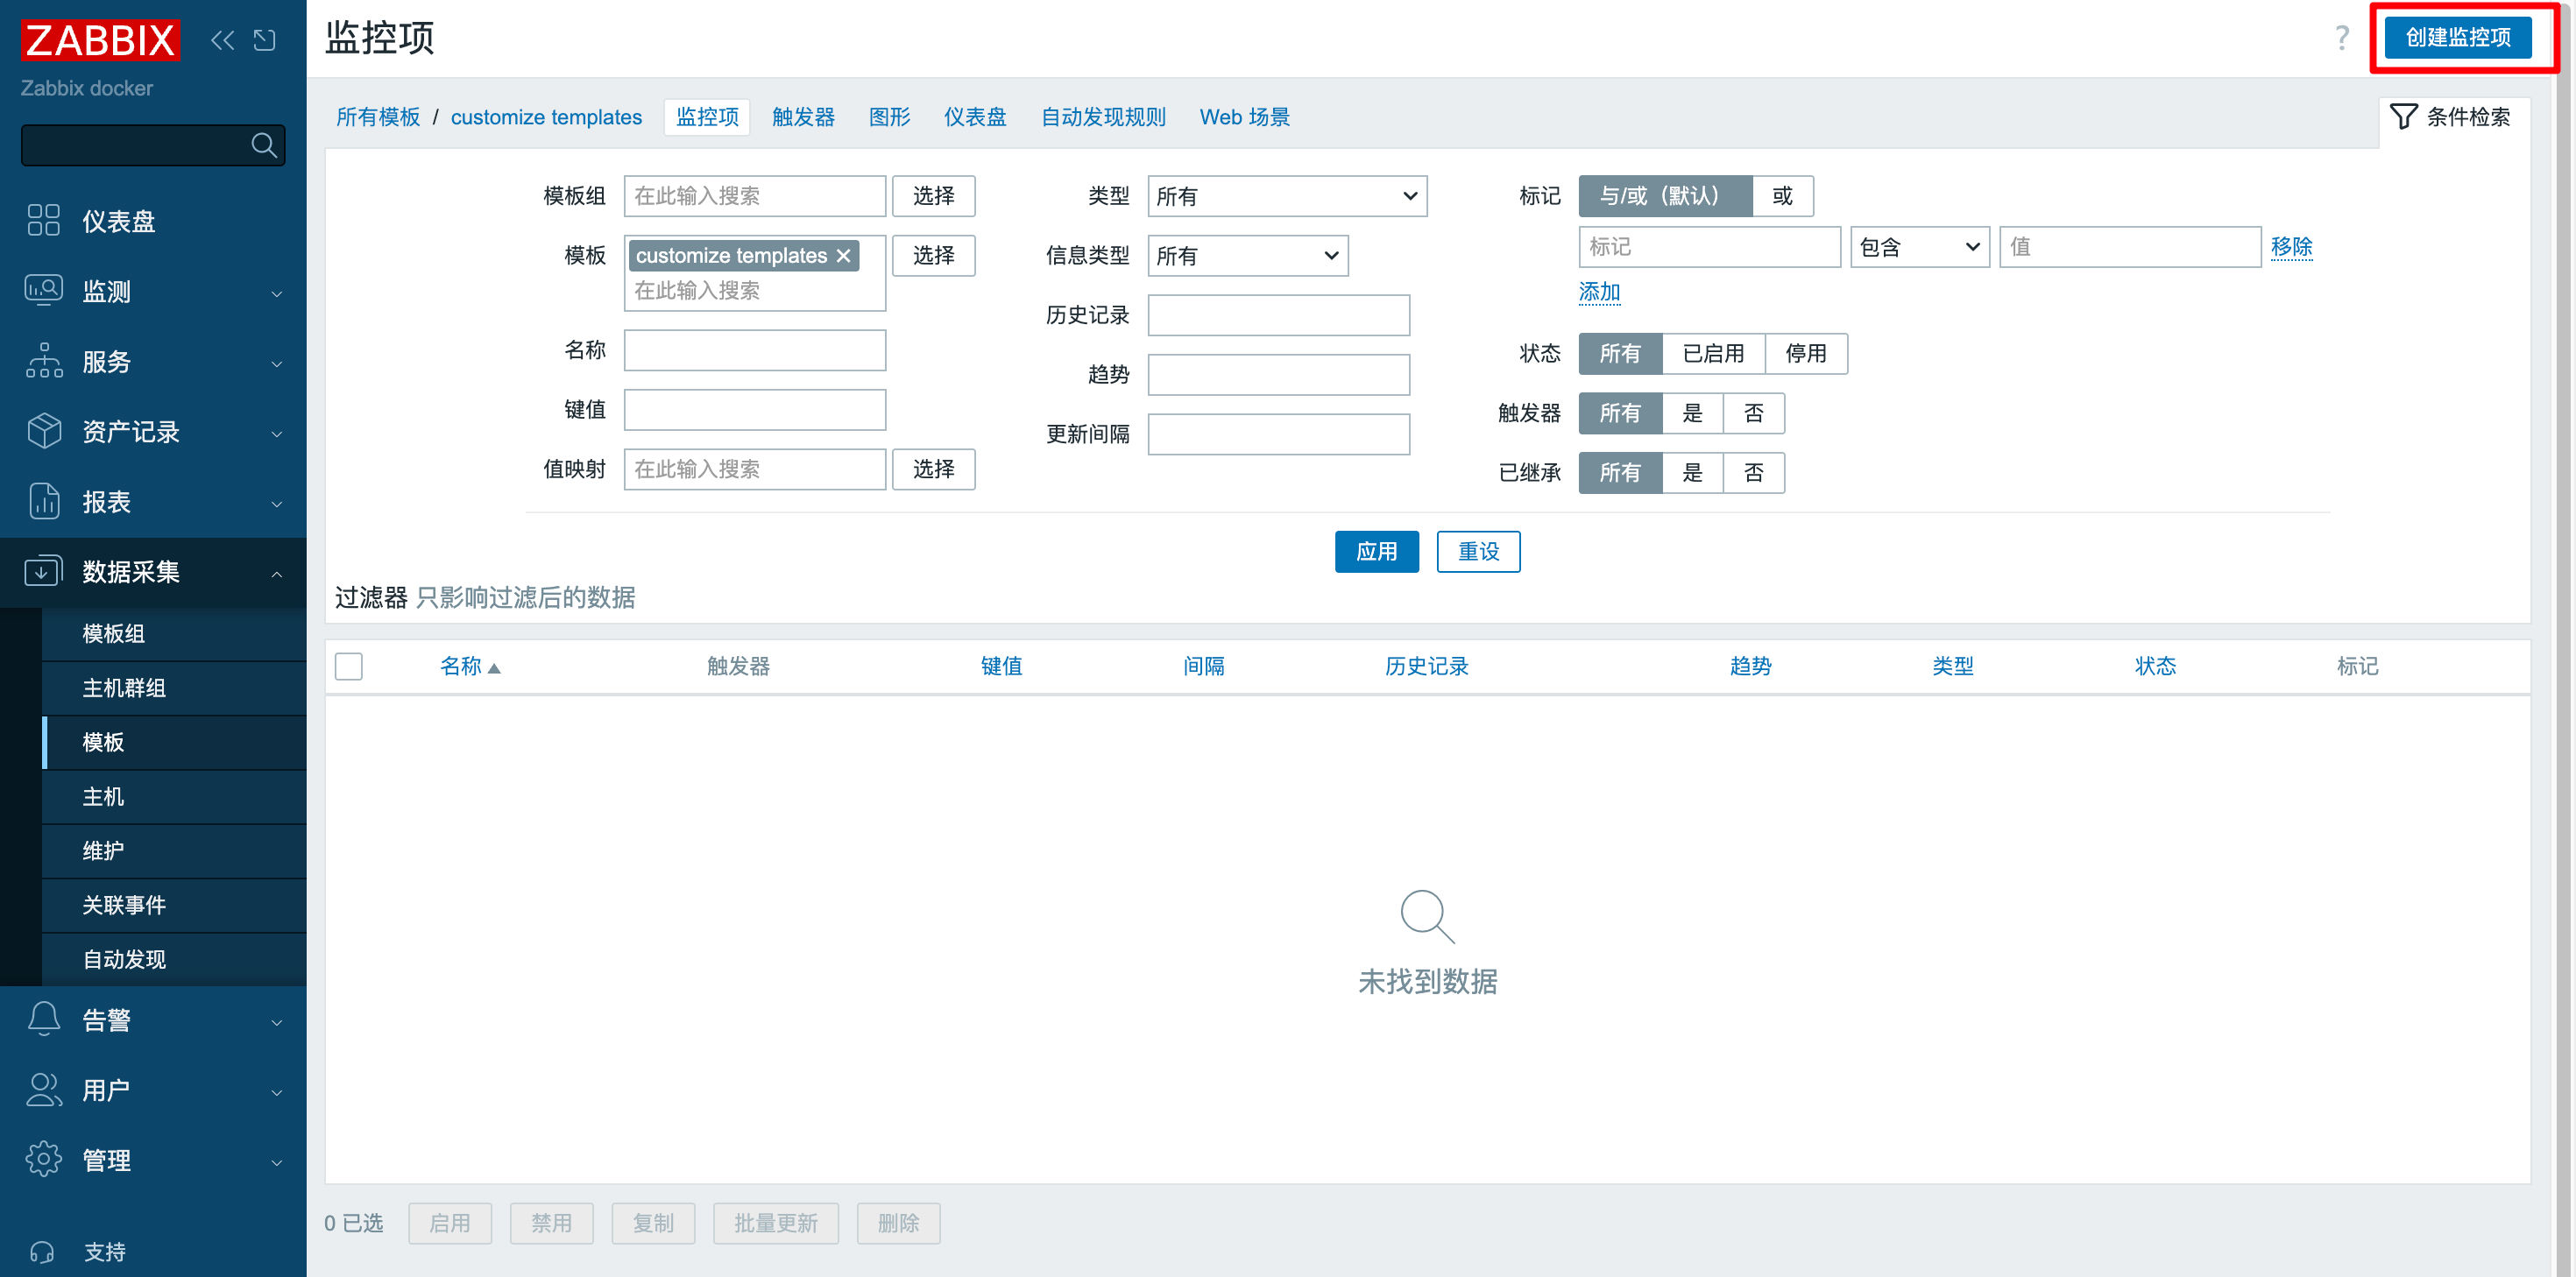Switch to the 触发器 tab

pos(803,117)
